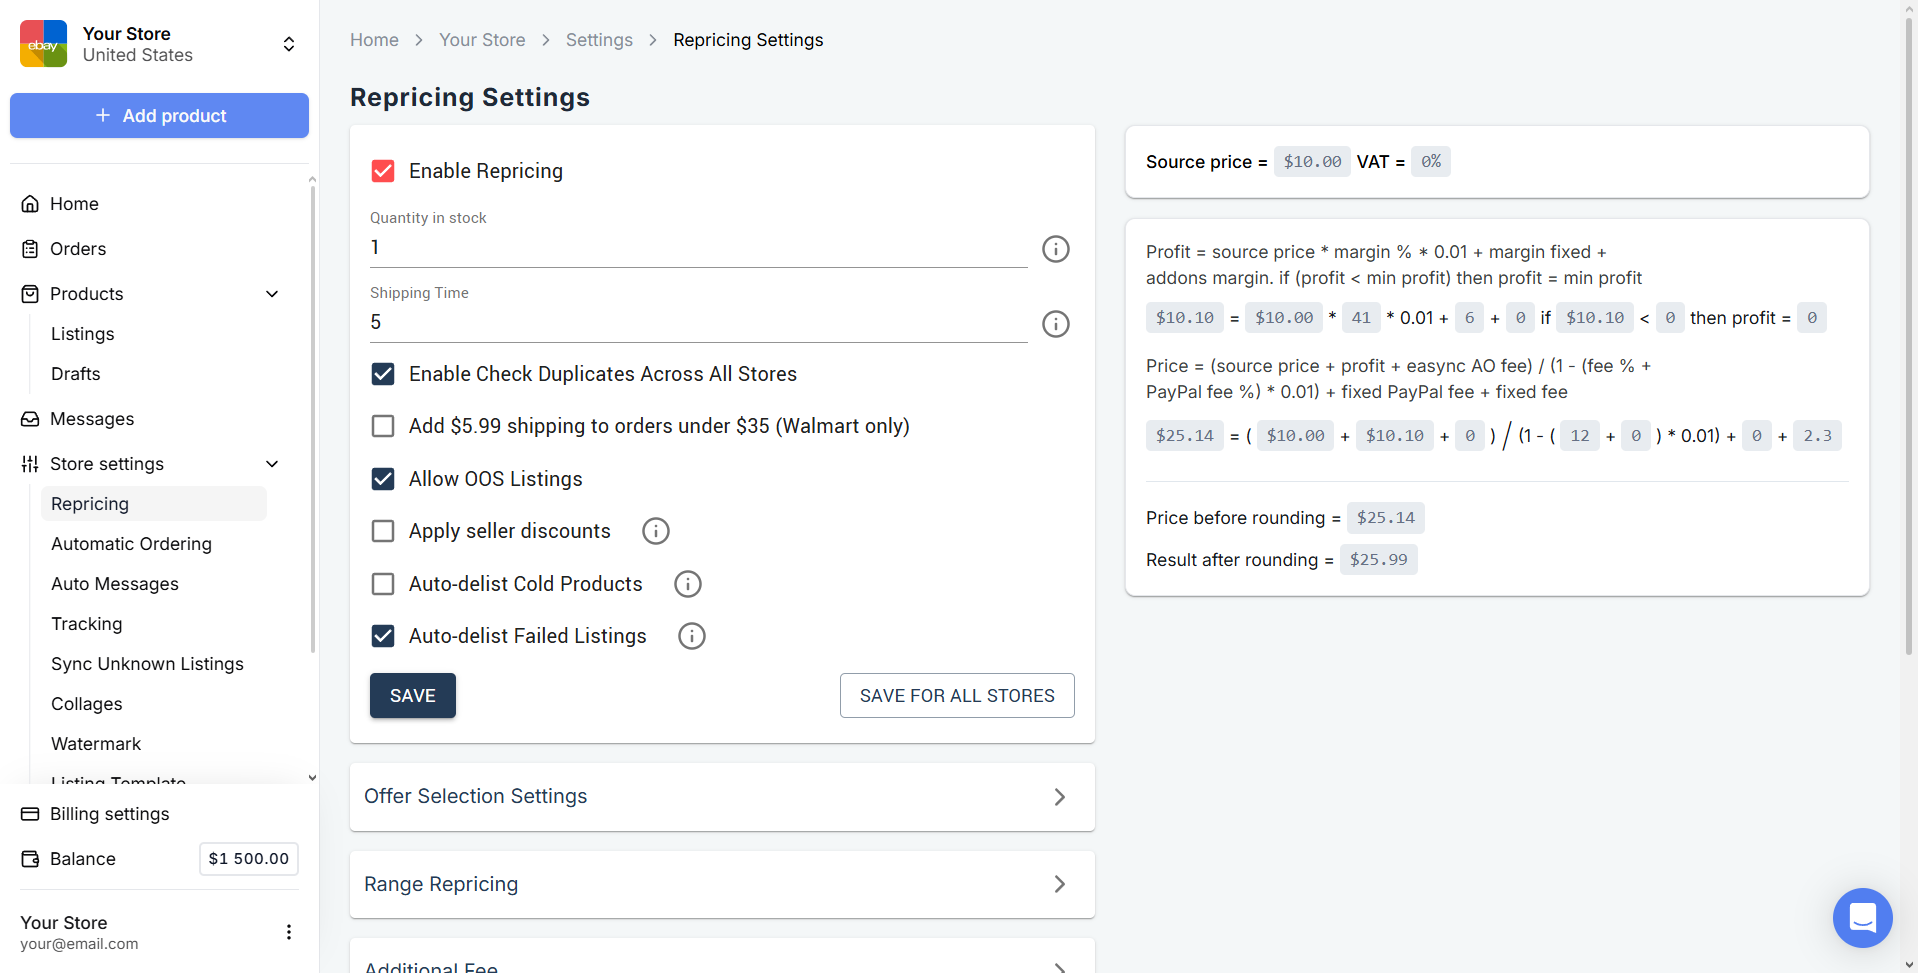
Task: Disable the Enable Repricing checkbox
Action: (x=383, y=171)
